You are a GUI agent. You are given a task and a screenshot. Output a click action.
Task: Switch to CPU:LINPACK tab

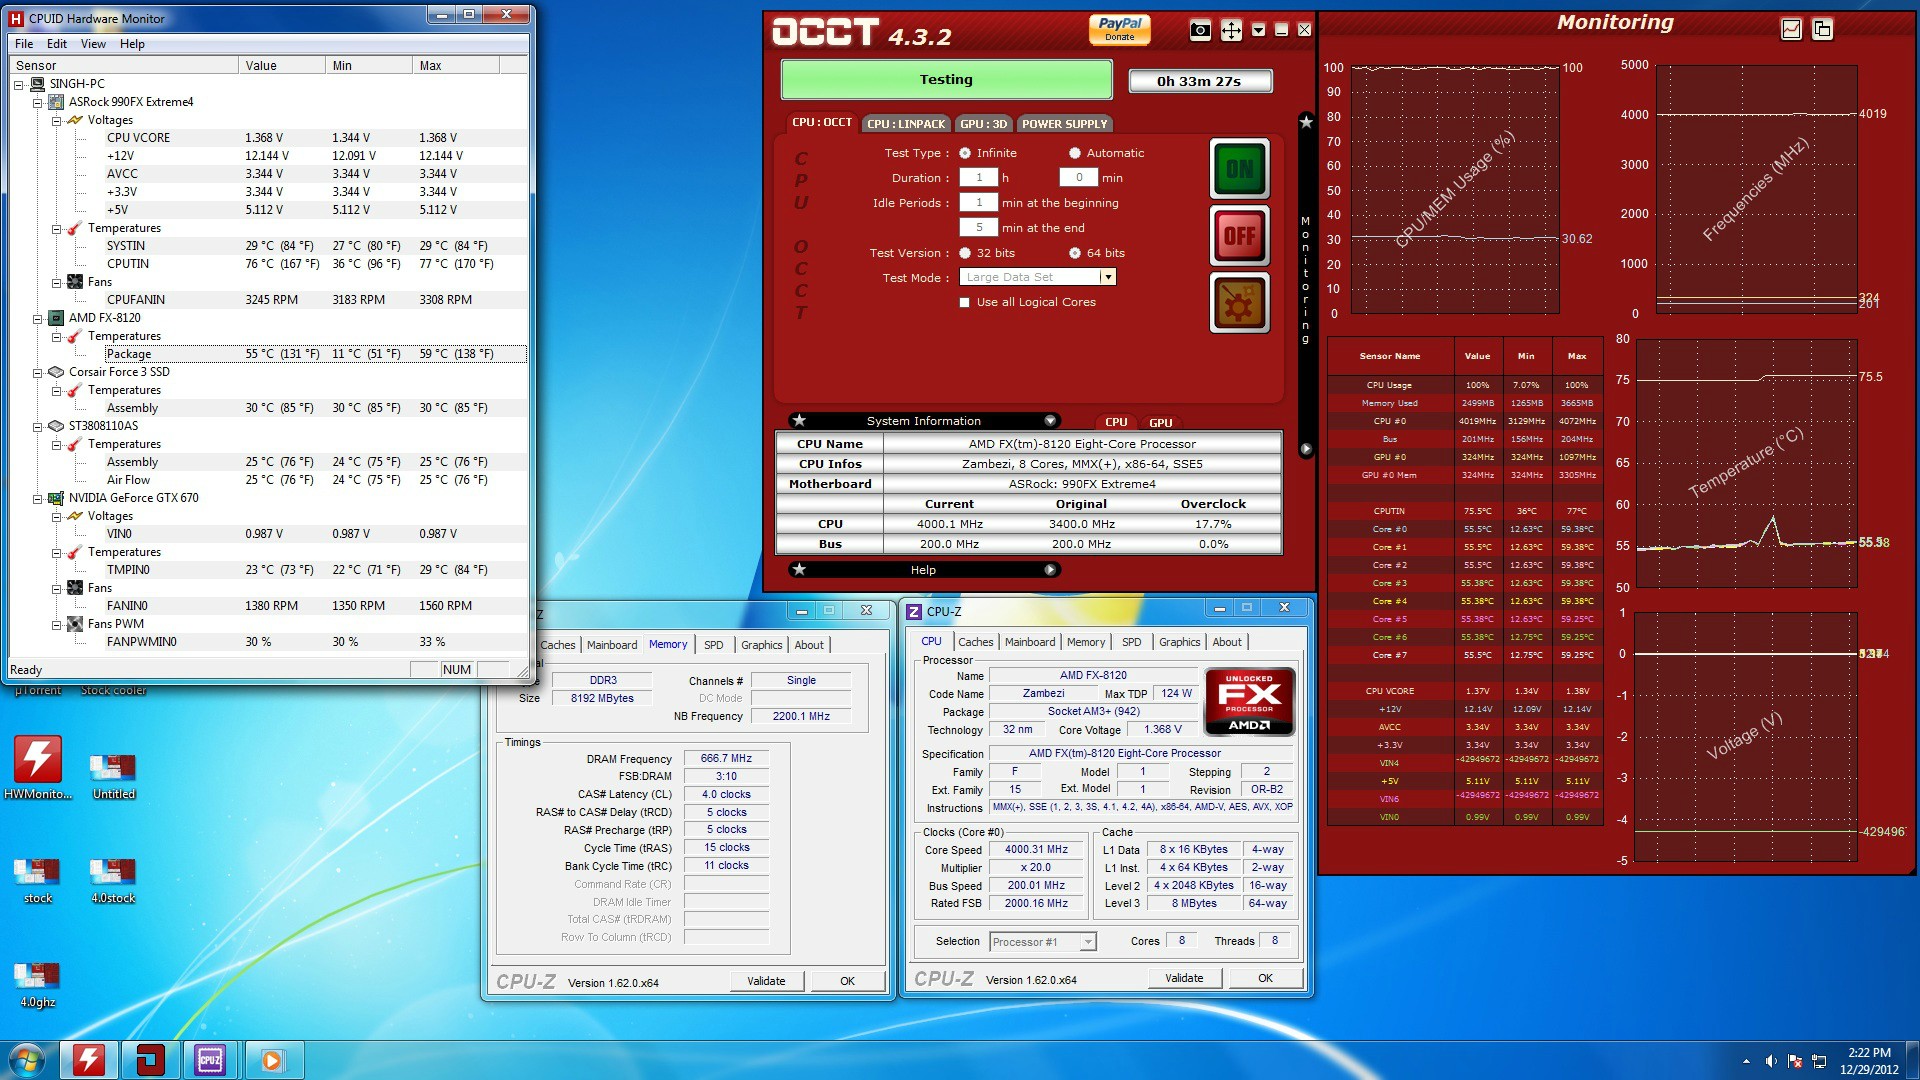pyautogui.click(x=905, y=124)
